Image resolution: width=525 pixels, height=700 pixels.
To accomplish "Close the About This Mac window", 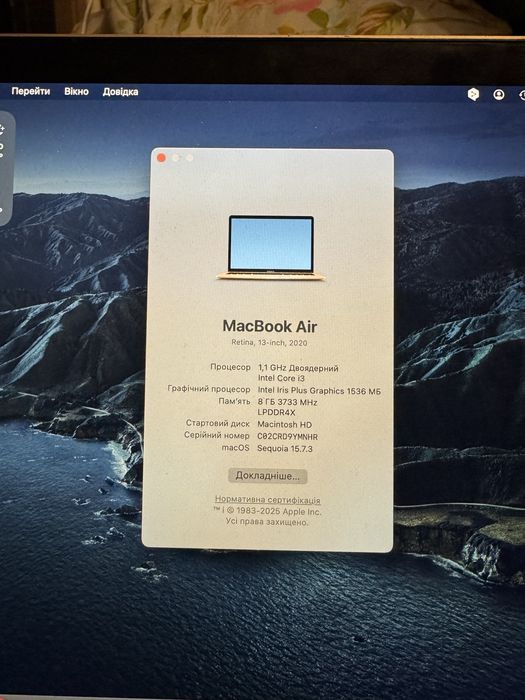I will 162,158.
